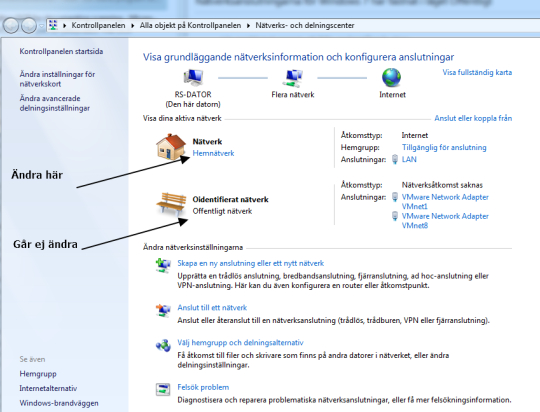Click the Flera nätverk icon

[x=293, y=78]
